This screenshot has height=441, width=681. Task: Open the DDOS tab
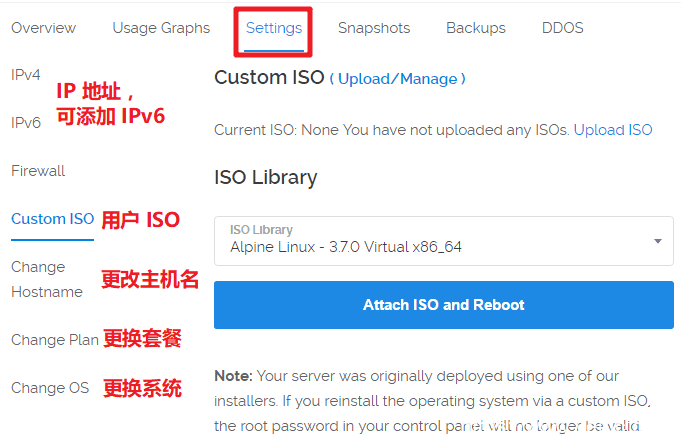coord(563,28)
